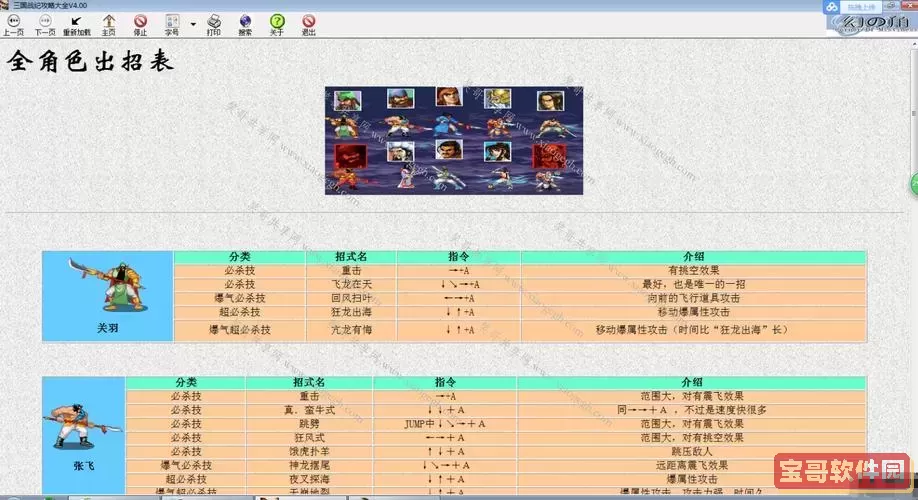Click 介绍 header in 张飞 table

[x=691, y=382]
